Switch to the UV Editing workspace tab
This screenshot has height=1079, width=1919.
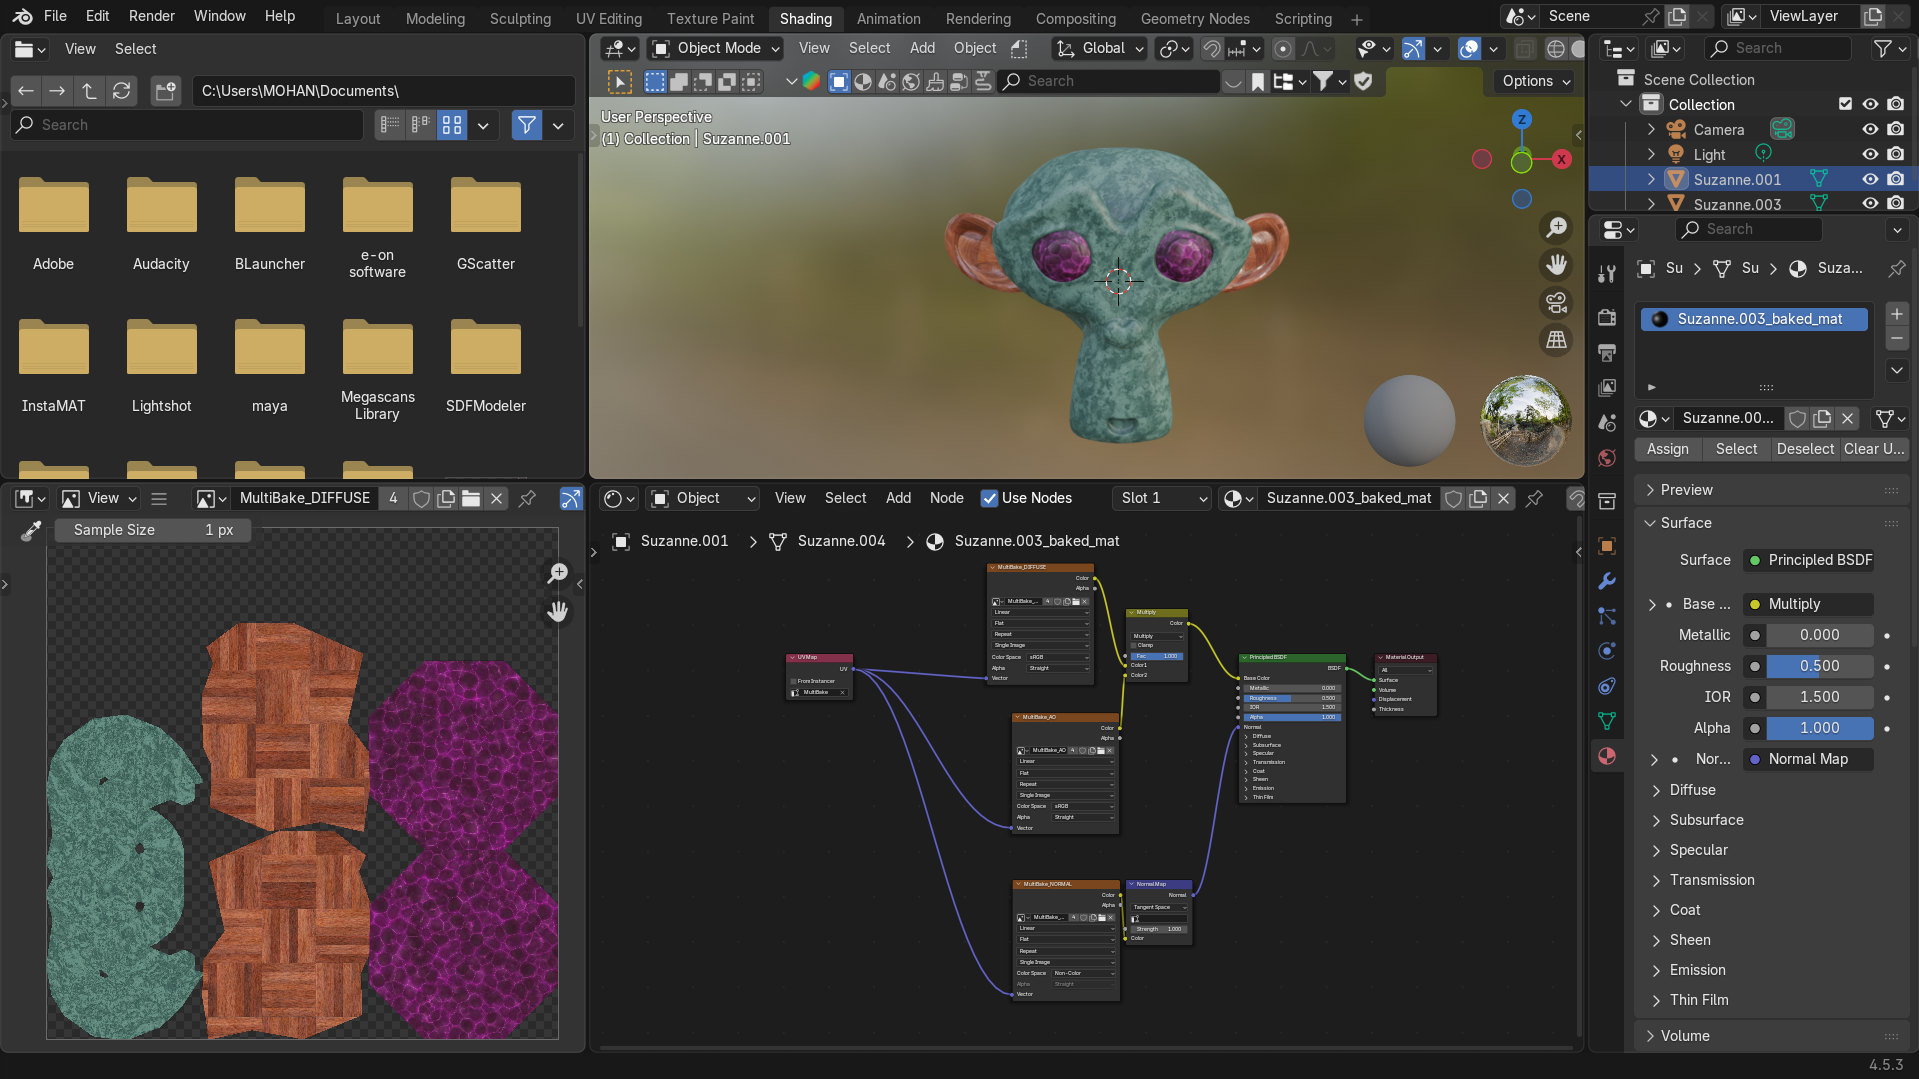609,18
